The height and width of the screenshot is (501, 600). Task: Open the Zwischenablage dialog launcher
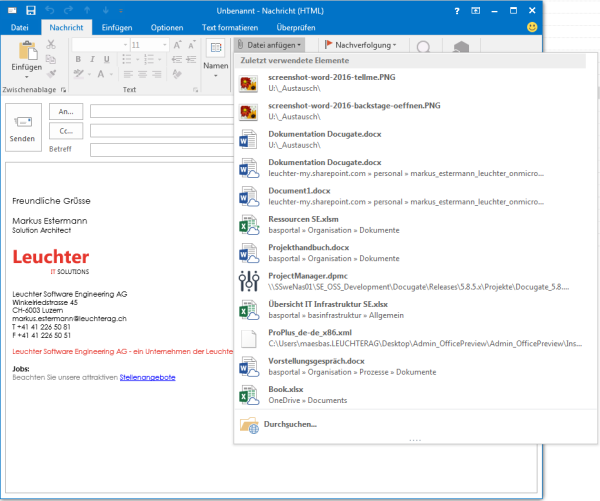point(63,90)
